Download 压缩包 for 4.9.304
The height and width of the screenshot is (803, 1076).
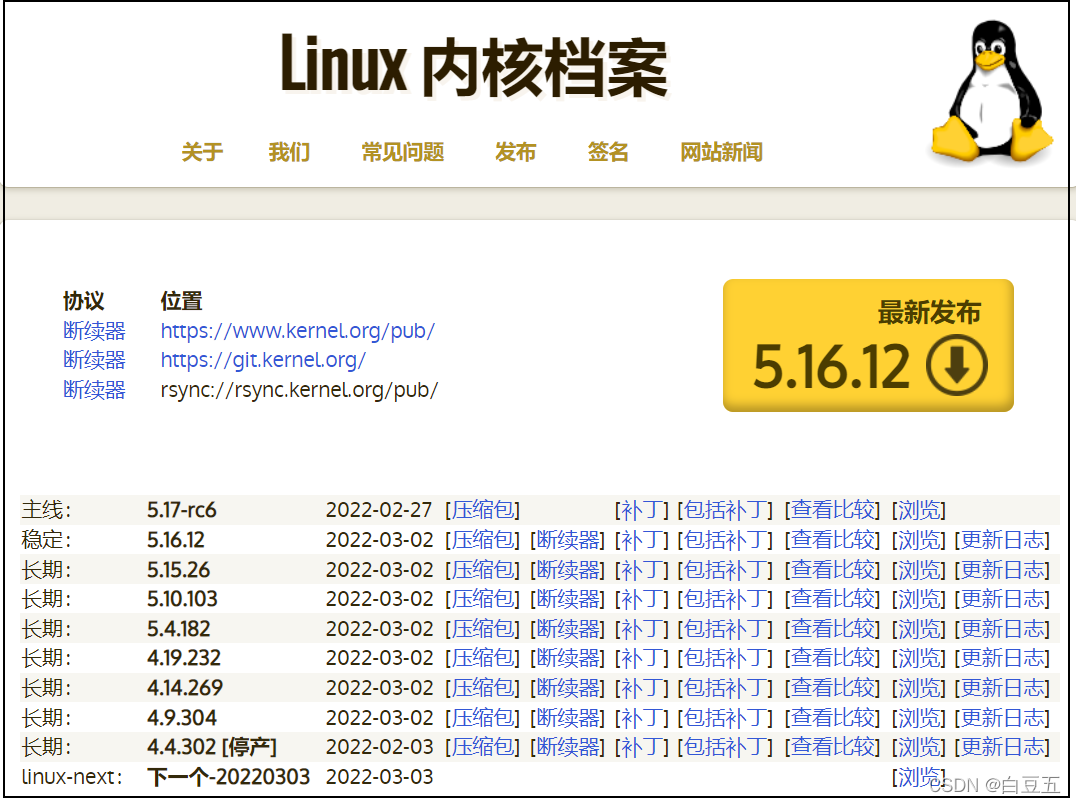coord(482,718)
